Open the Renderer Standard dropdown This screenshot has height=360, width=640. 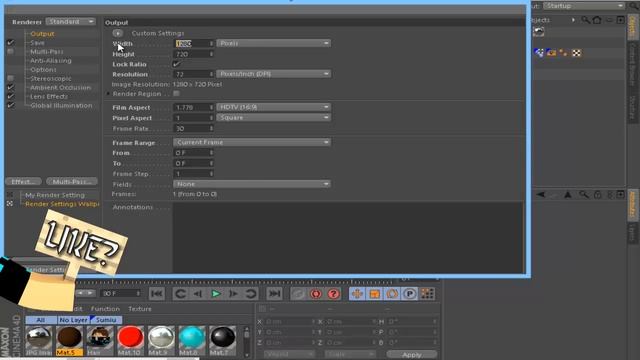(x=71, y=21)
